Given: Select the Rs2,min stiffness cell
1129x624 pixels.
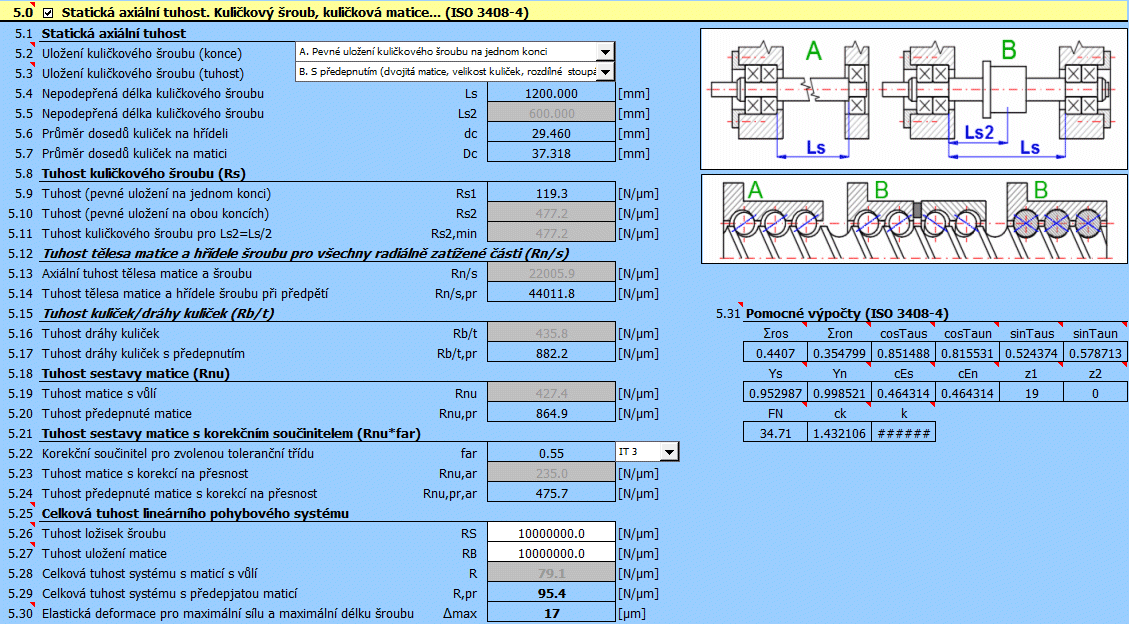Looking at the screenshot, I should tap(552, 234).
